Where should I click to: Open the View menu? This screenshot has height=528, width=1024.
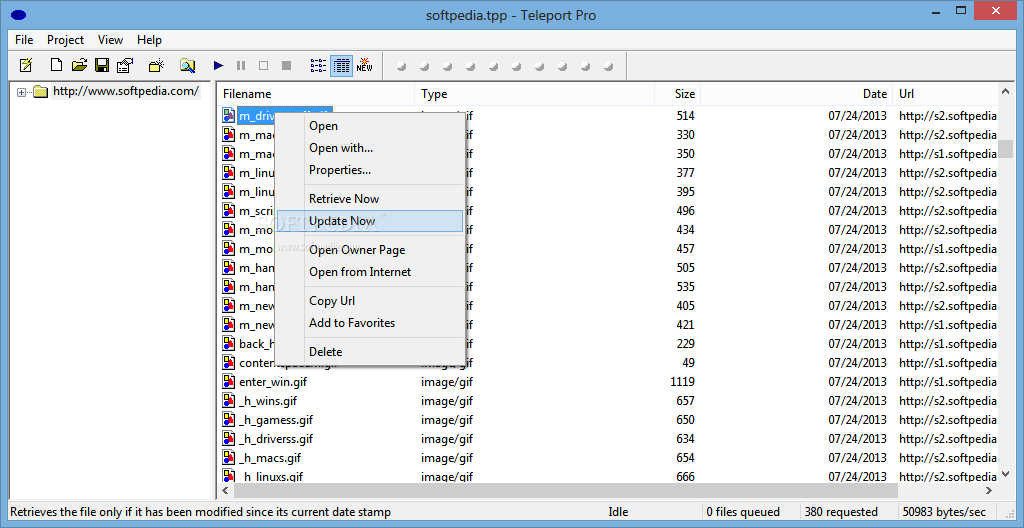click(110, 40)
